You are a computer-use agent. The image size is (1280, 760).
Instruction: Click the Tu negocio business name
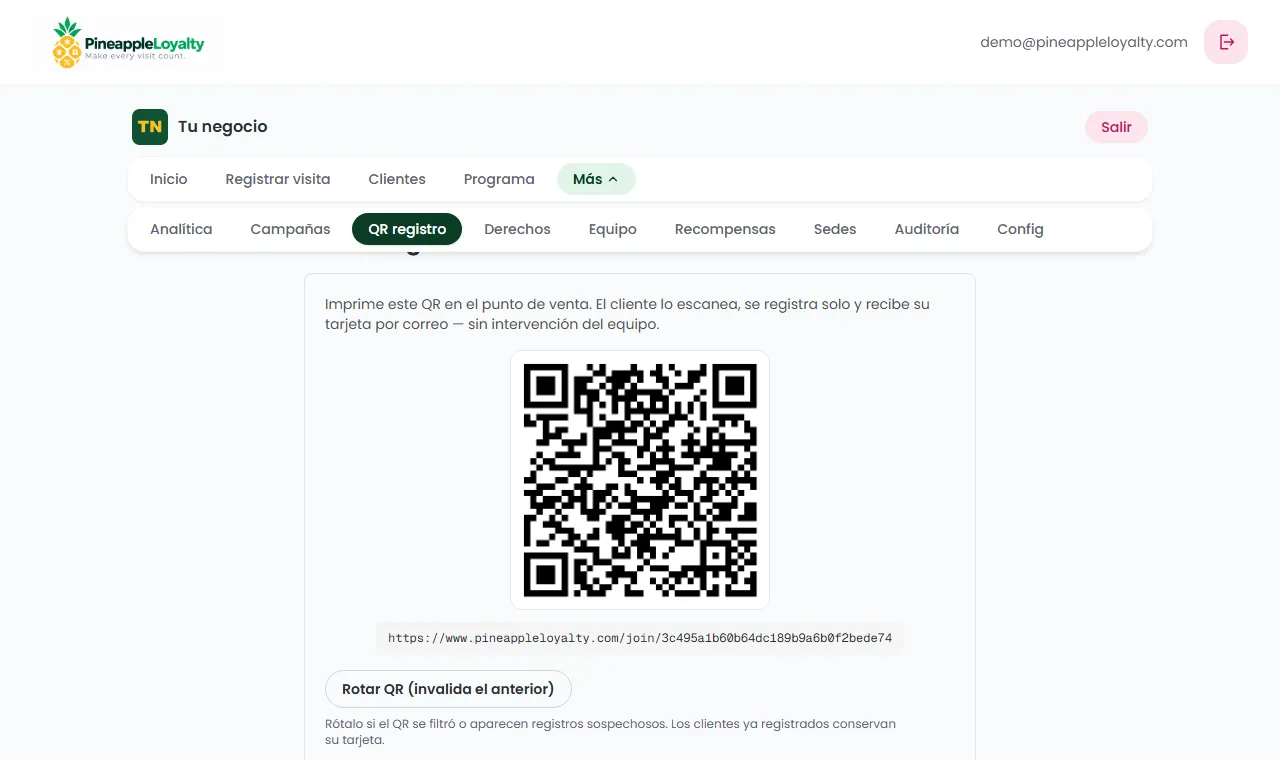pos(223,127)
